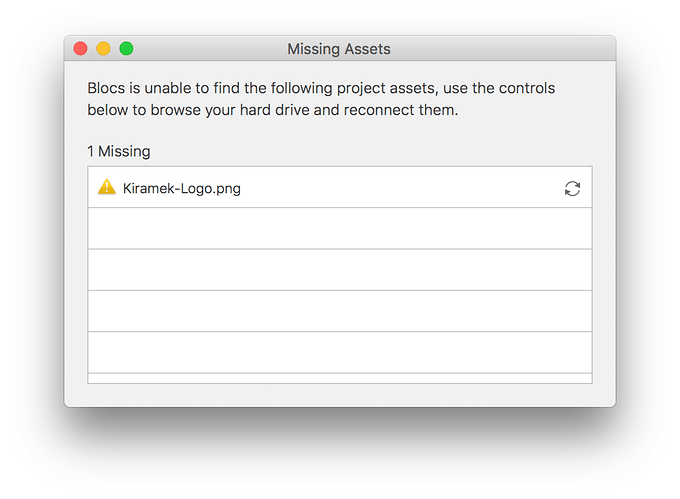Click the word "reconnect" in the description

click(379, 110)
